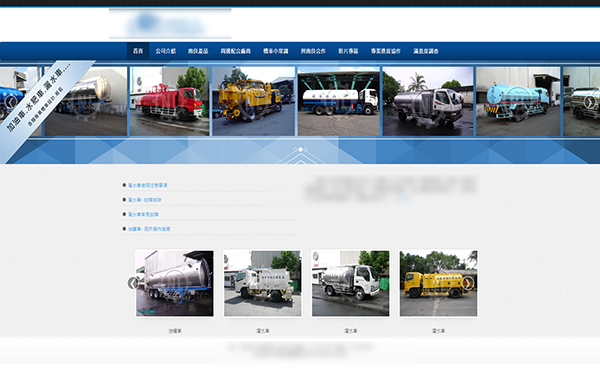
Task: Open article 灑水車使用注意事項
Action: (x=147, y=185)
